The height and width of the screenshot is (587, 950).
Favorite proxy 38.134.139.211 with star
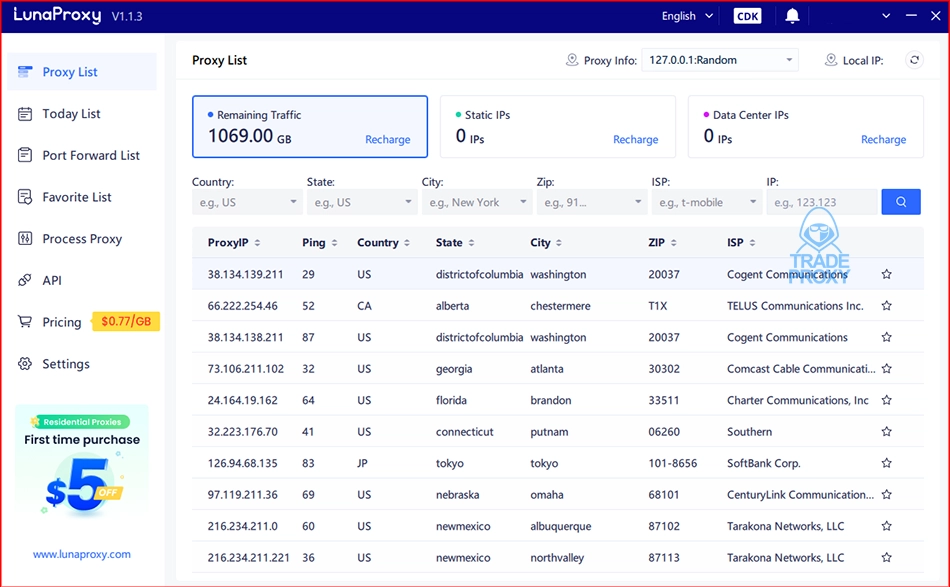tap(886, 274)
